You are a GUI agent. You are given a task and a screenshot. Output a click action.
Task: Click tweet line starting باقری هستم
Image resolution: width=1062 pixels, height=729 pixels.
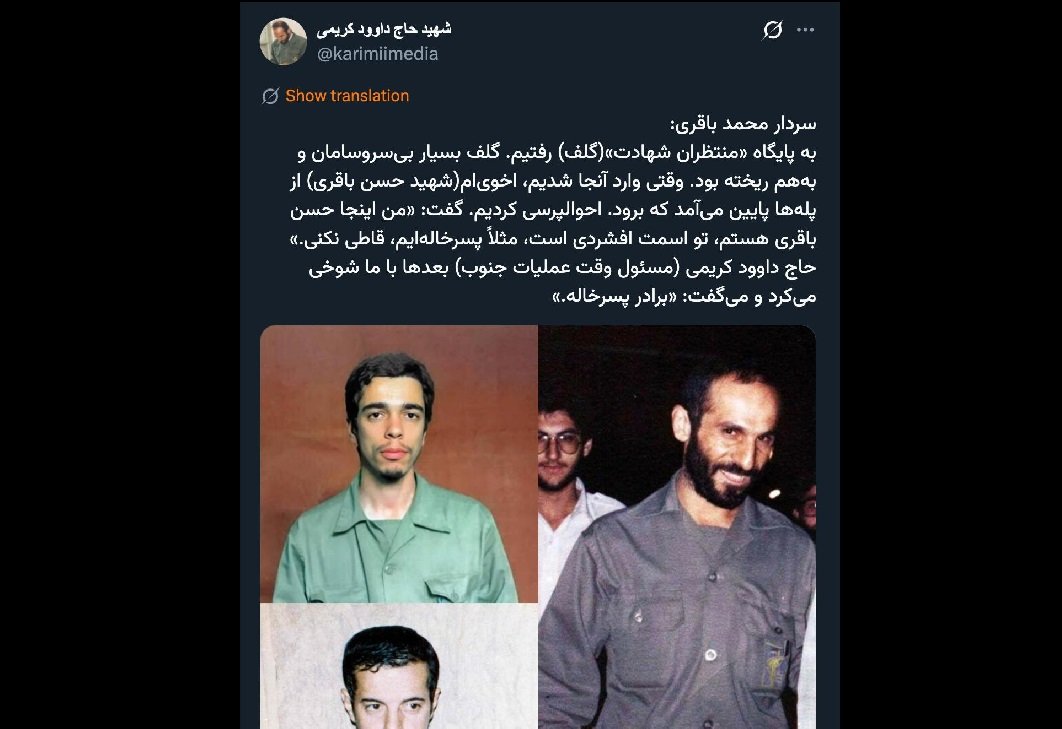point(553,239)
